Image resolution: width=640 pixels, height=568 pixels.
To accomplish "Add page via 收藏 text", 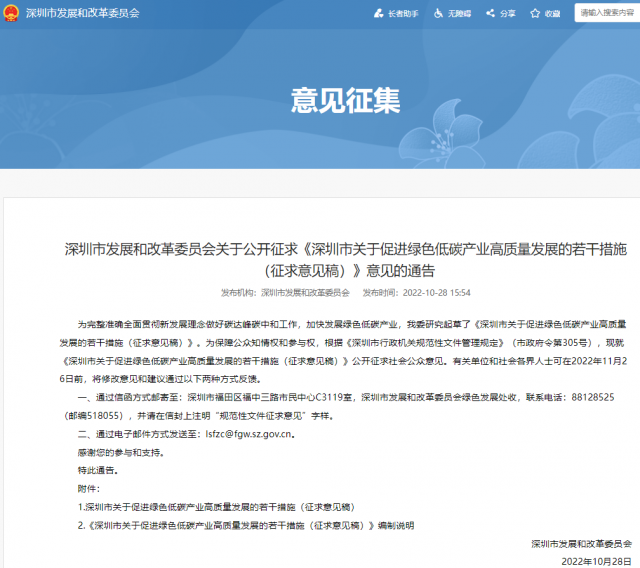I will pos(553,13).
